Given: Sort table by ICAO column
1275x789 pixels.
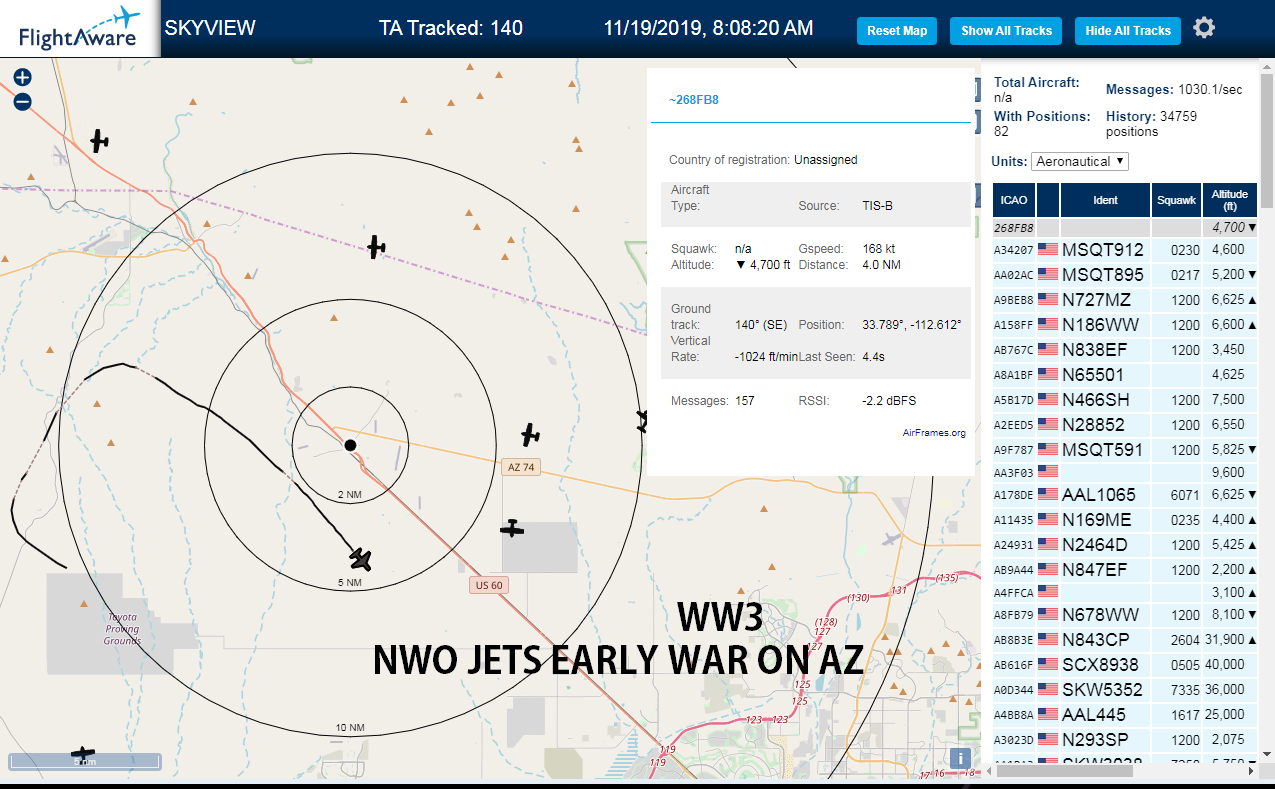Looking at the screenshot, I should (1014, 200).
